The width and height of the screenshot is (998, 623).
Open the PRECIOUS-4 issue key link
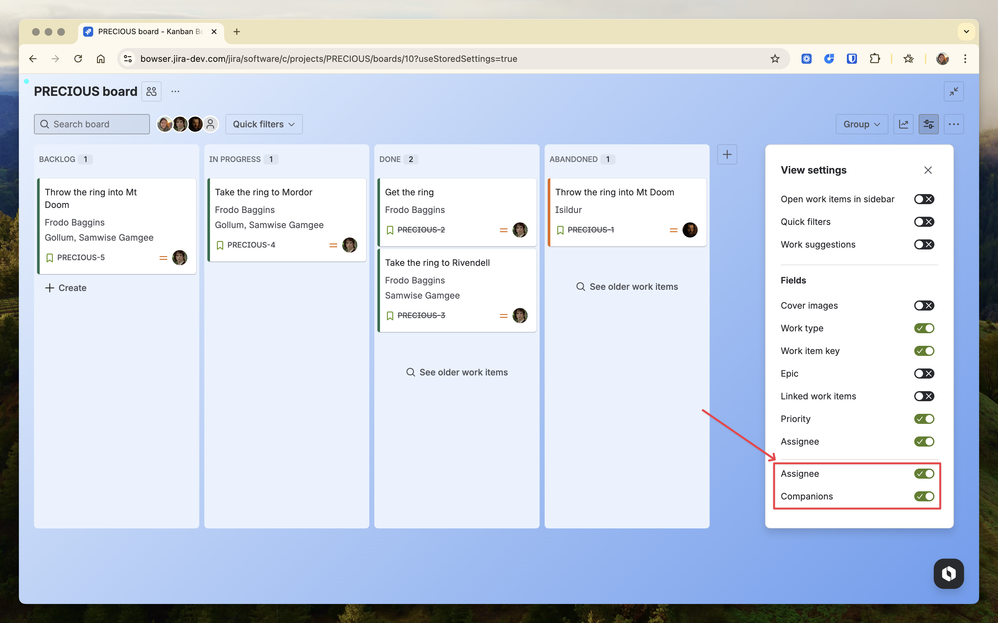coord(251,245)
